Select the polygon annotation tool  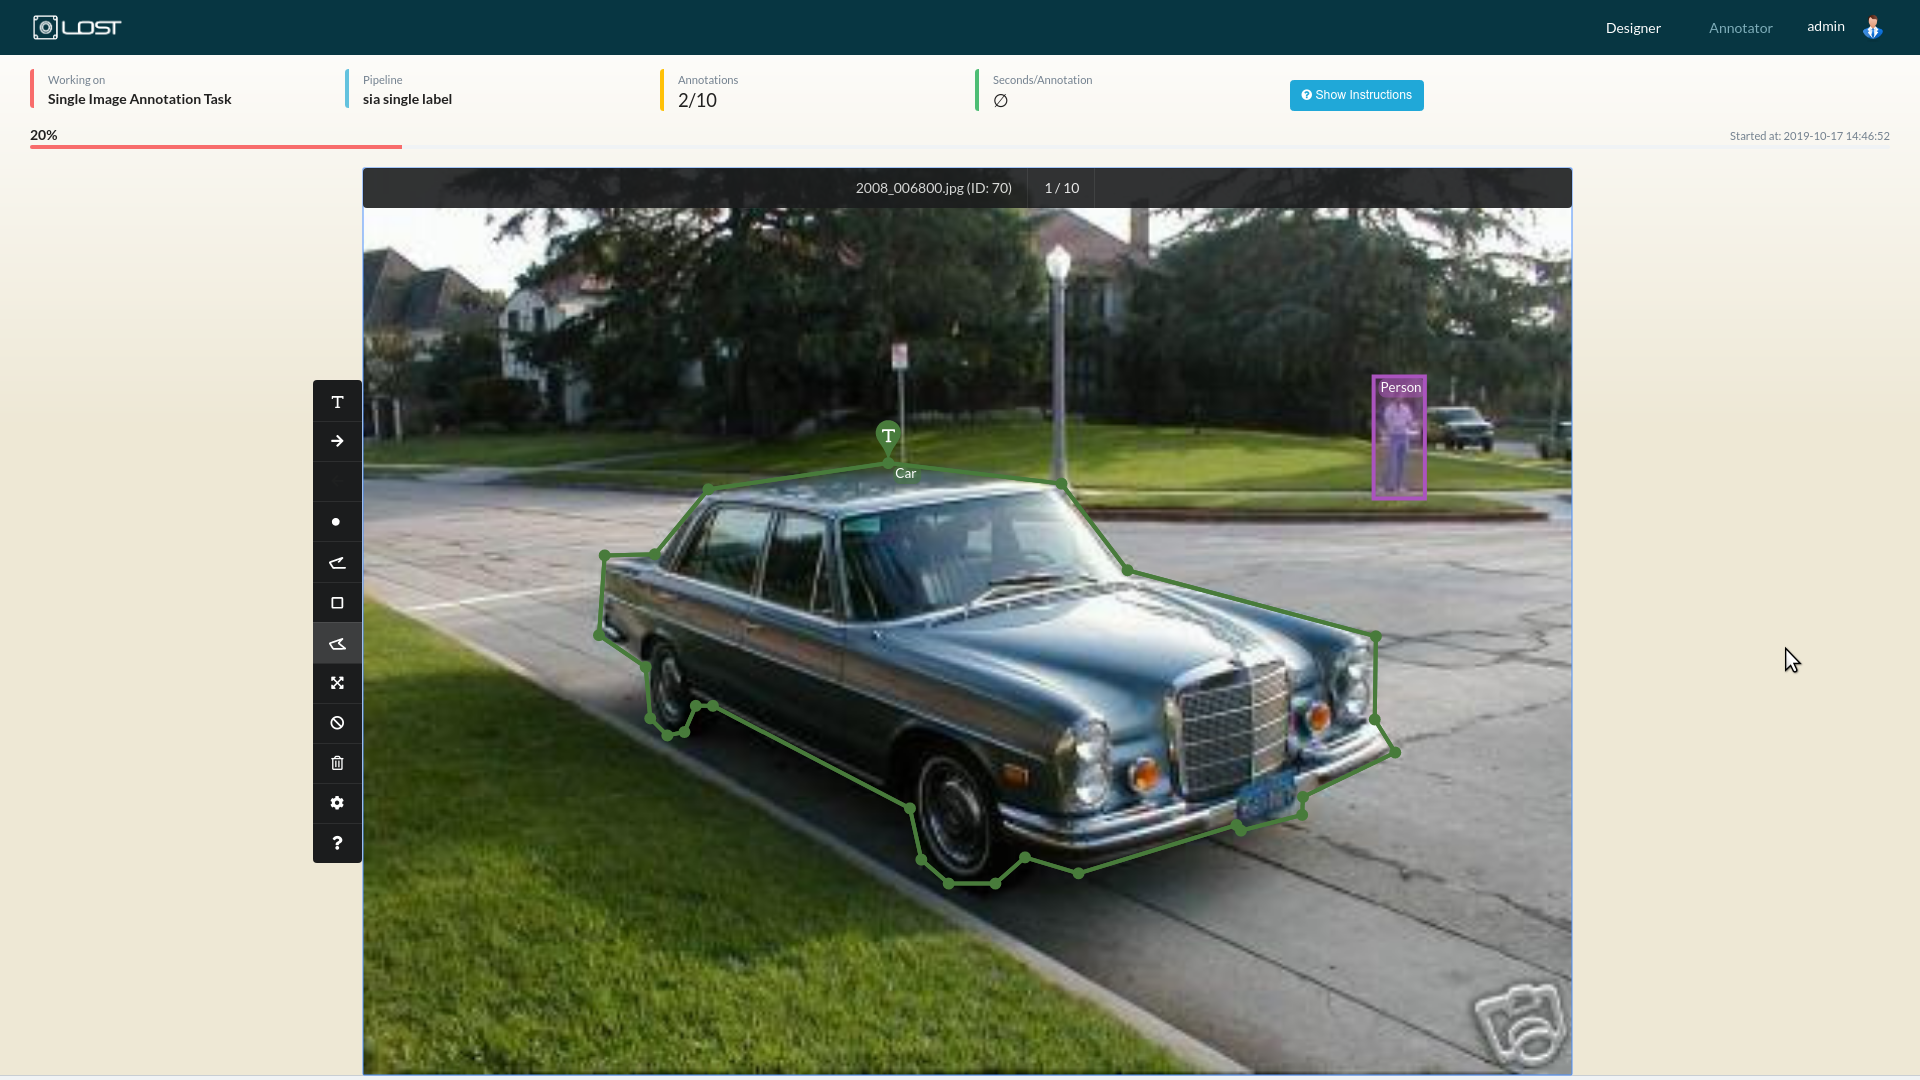tap(337, 644)
